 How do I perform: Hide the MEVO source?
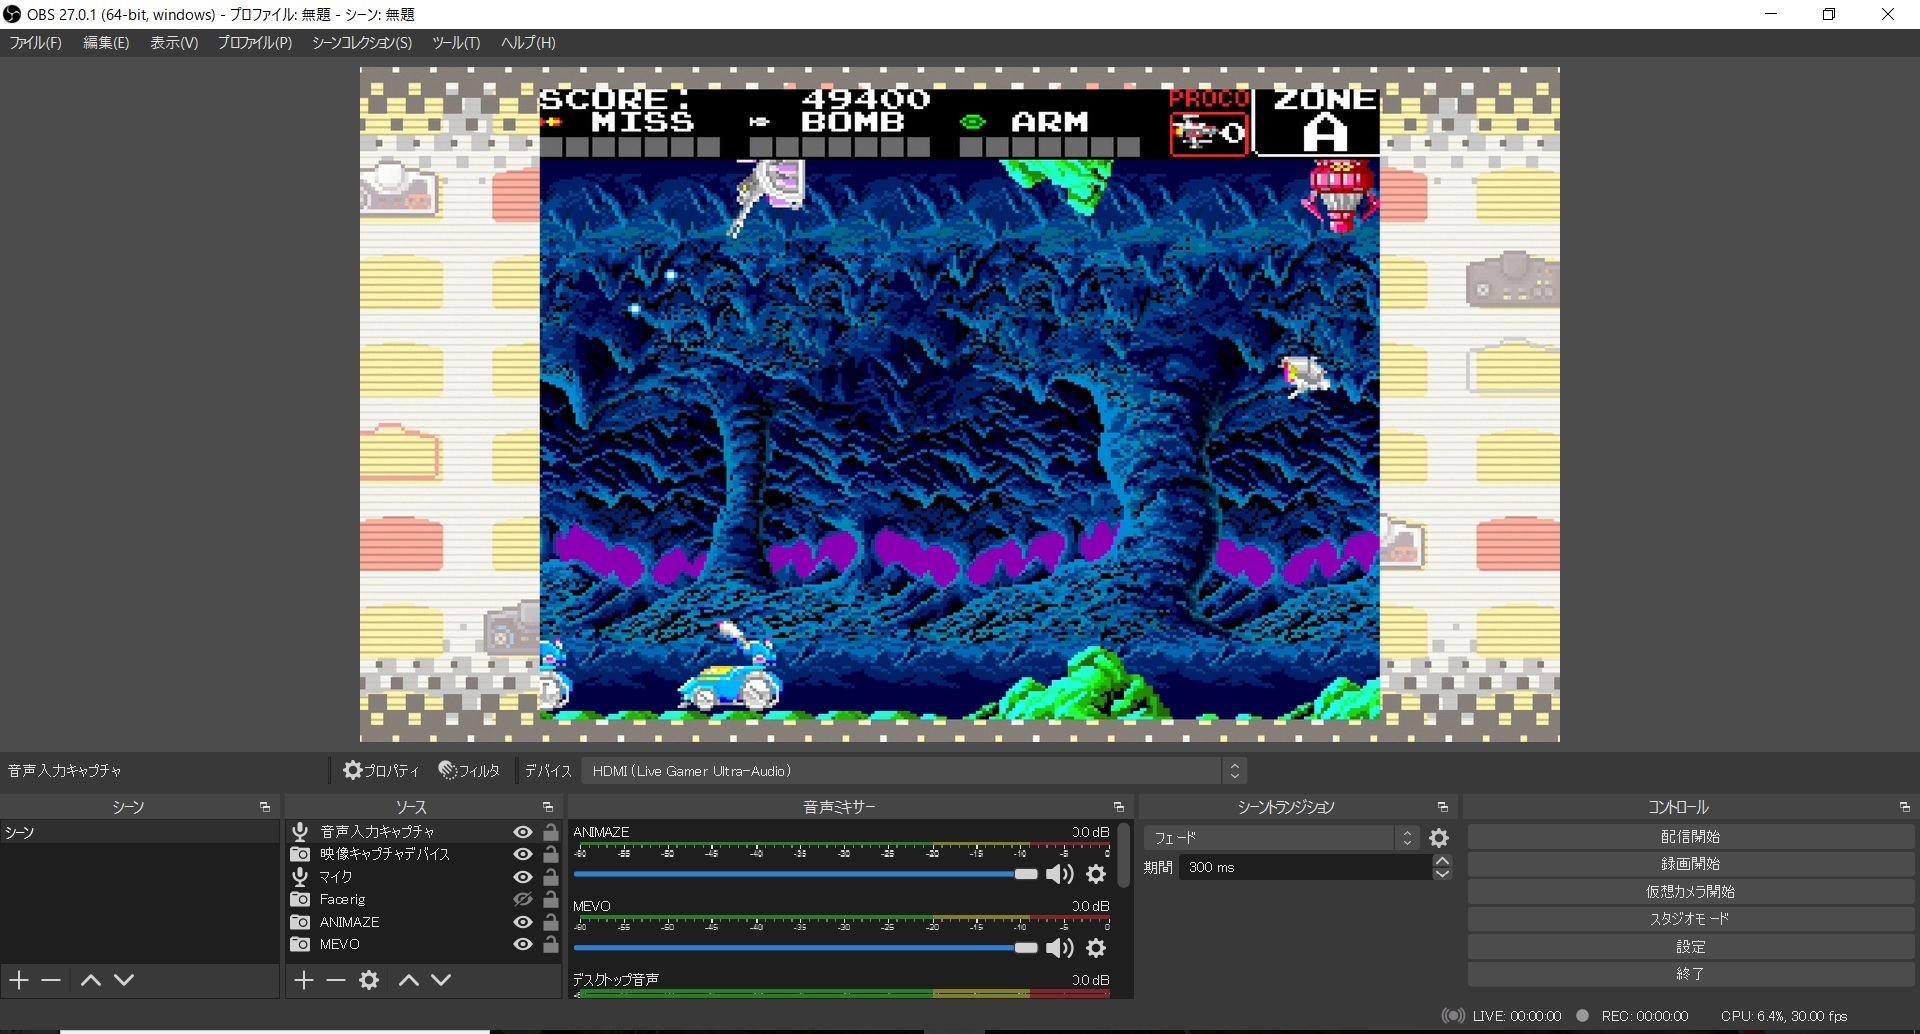(522, 944)
